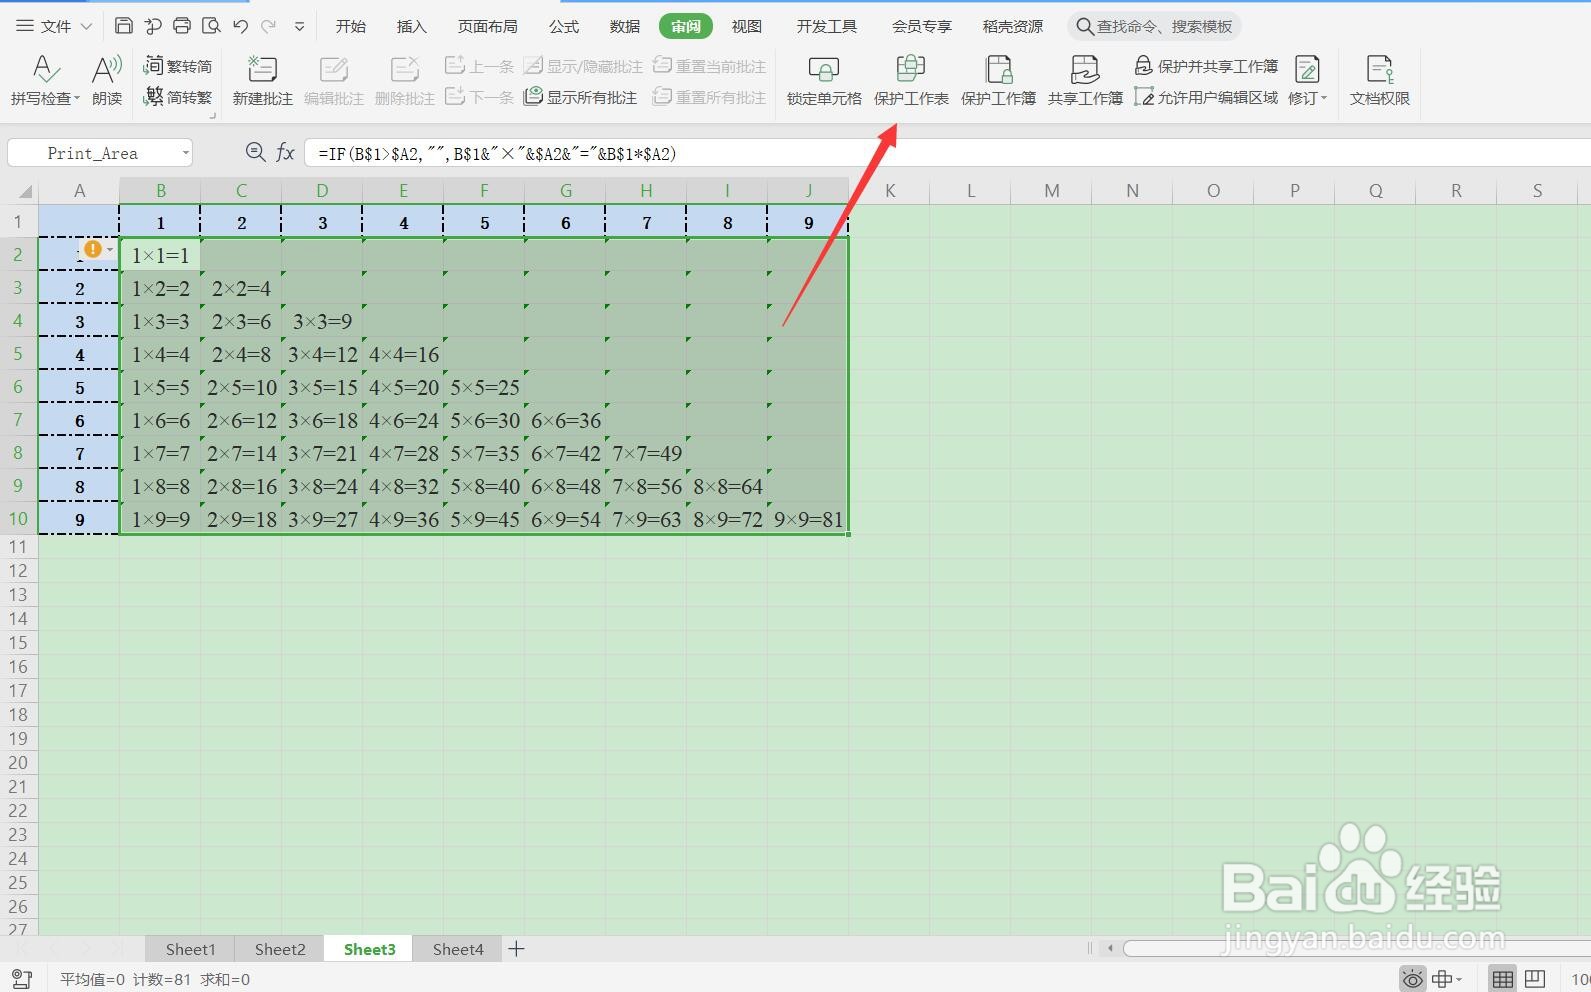
Task: Click 显示所有批注 show all comments
Action: (x=581, y=97)
